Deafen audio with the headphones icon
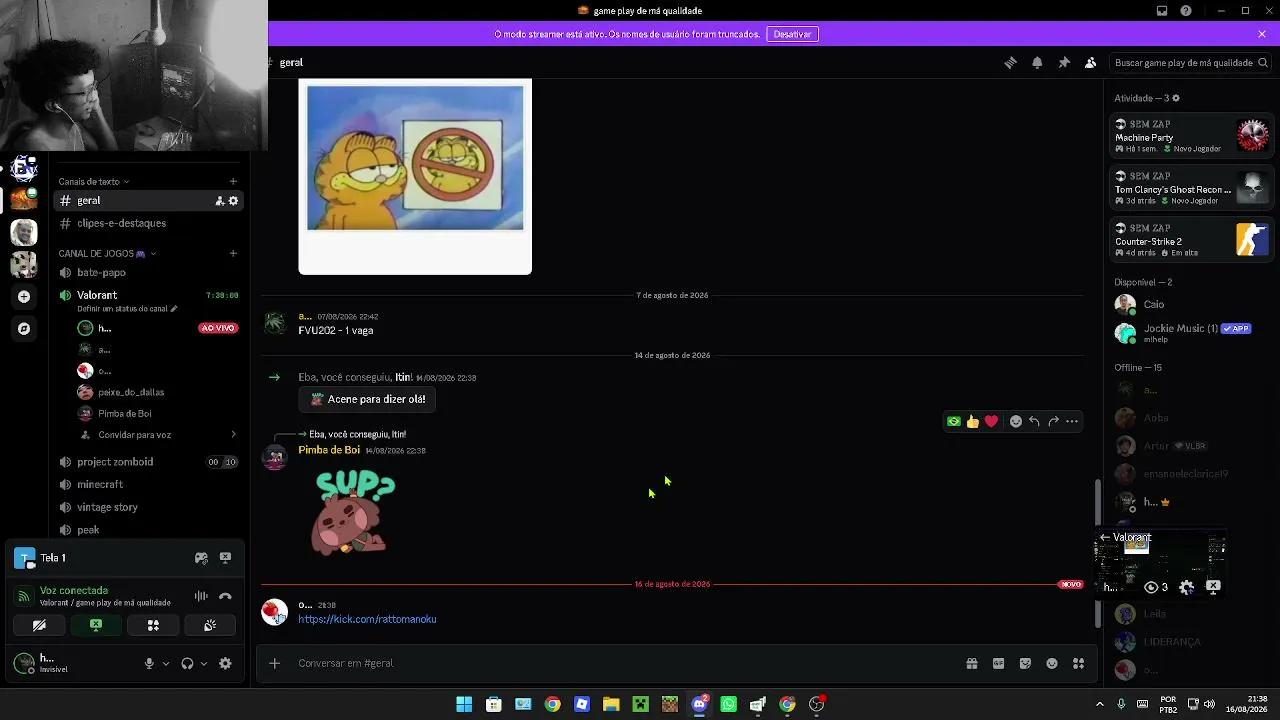The width and height of the screenshot is (1280, 720). click(187, 663)
